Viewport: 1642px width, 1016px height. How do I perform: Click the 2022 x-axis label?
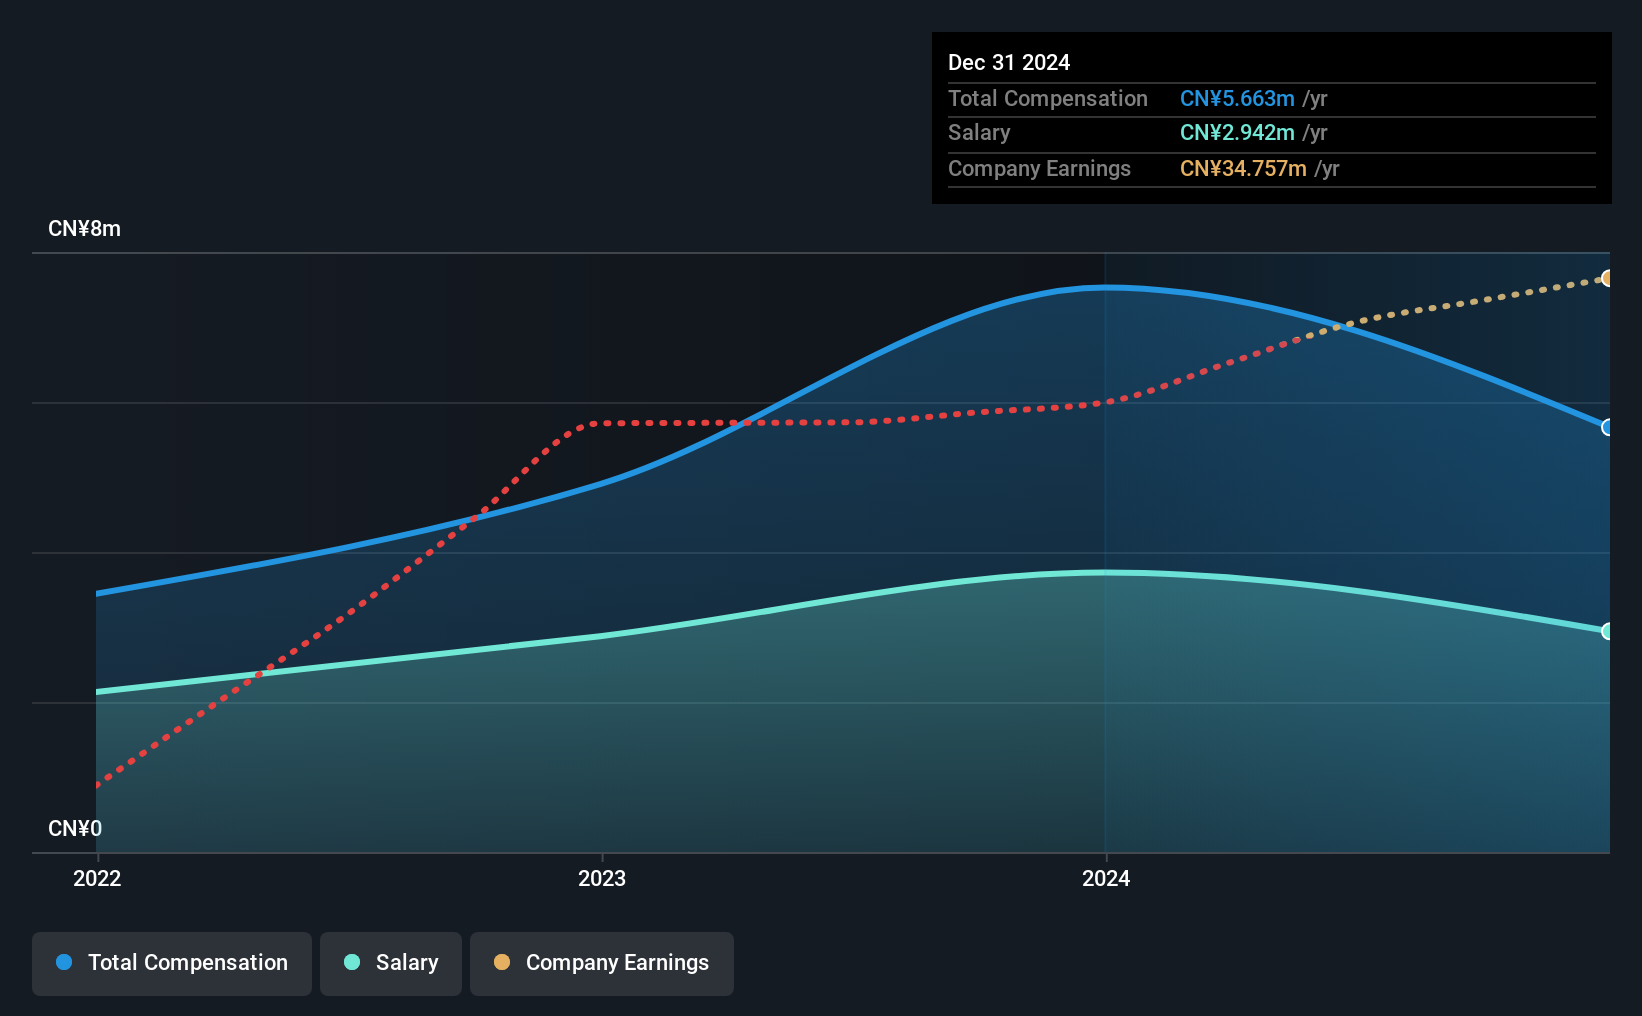click(97, 878)
